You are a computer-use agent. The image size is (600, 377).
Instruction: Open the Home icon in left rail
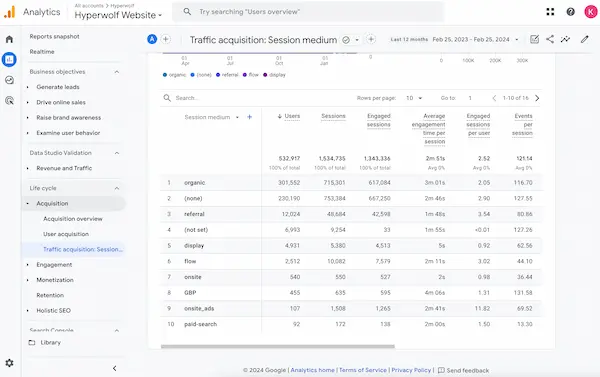click(x=9, y=39)
